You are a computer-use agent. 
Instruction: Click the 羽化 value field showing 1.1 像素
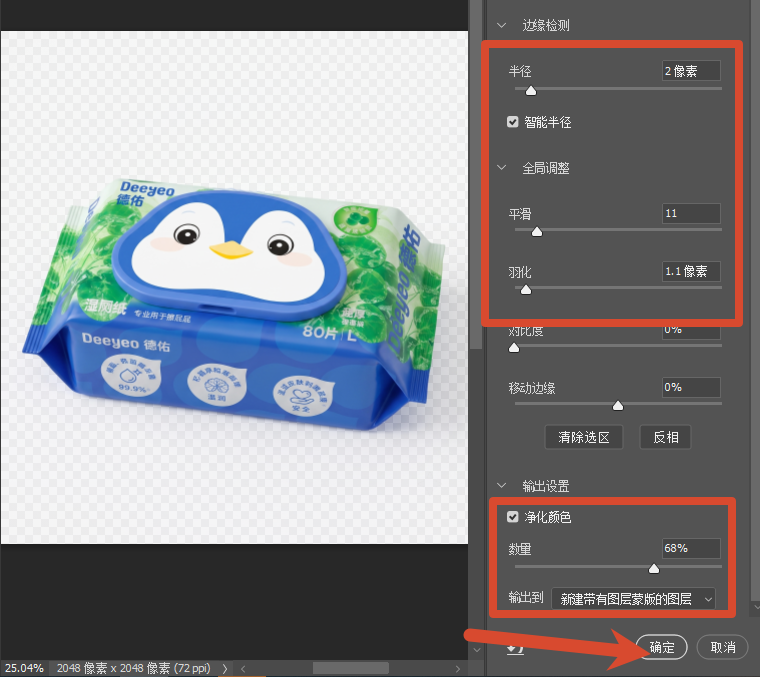tap(691, 271)
